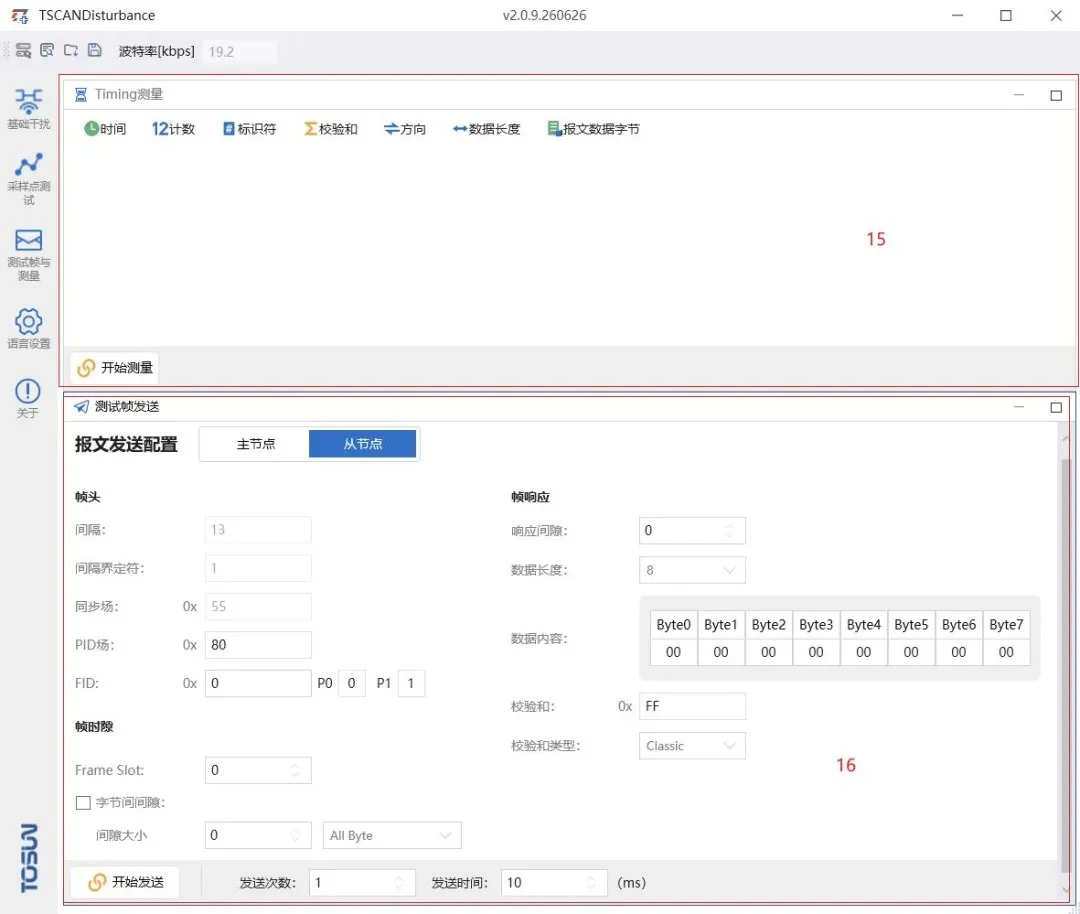Screen dimensions: 1080x914
Task: Open the 基础干扰 sidebar page
Action: [x=28, y=109]
